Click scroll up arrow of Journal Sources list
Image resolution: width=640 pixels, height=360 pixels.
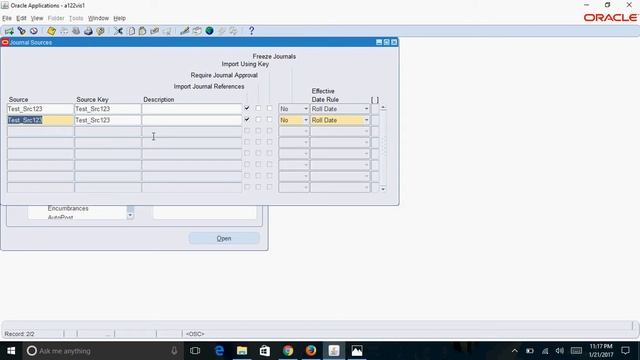[383, 108]
